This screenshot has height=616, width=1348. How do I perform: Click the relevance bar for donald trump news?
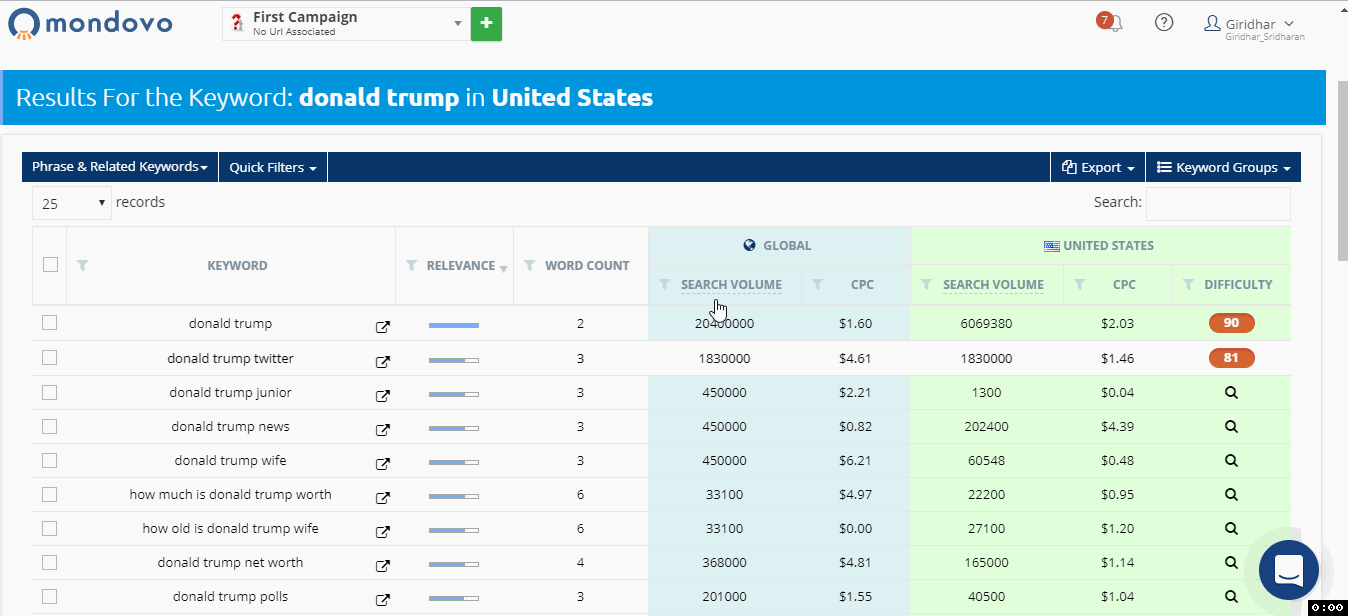[x=454, y=428]
